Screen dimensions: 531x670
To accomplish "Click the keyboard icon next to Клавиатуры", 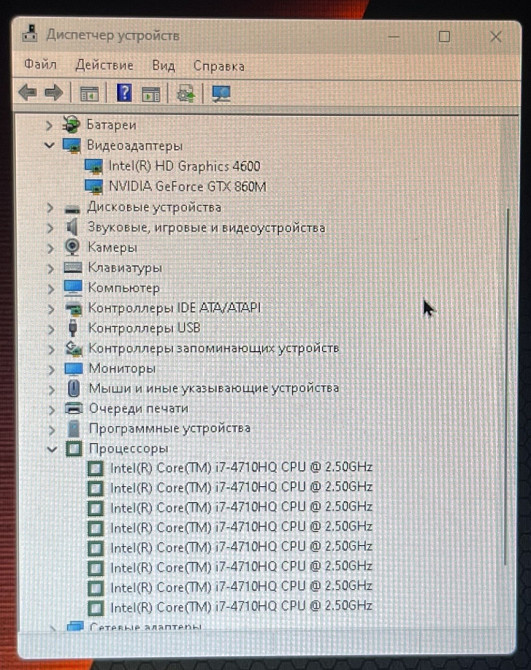I will click(x=73, y=268).
